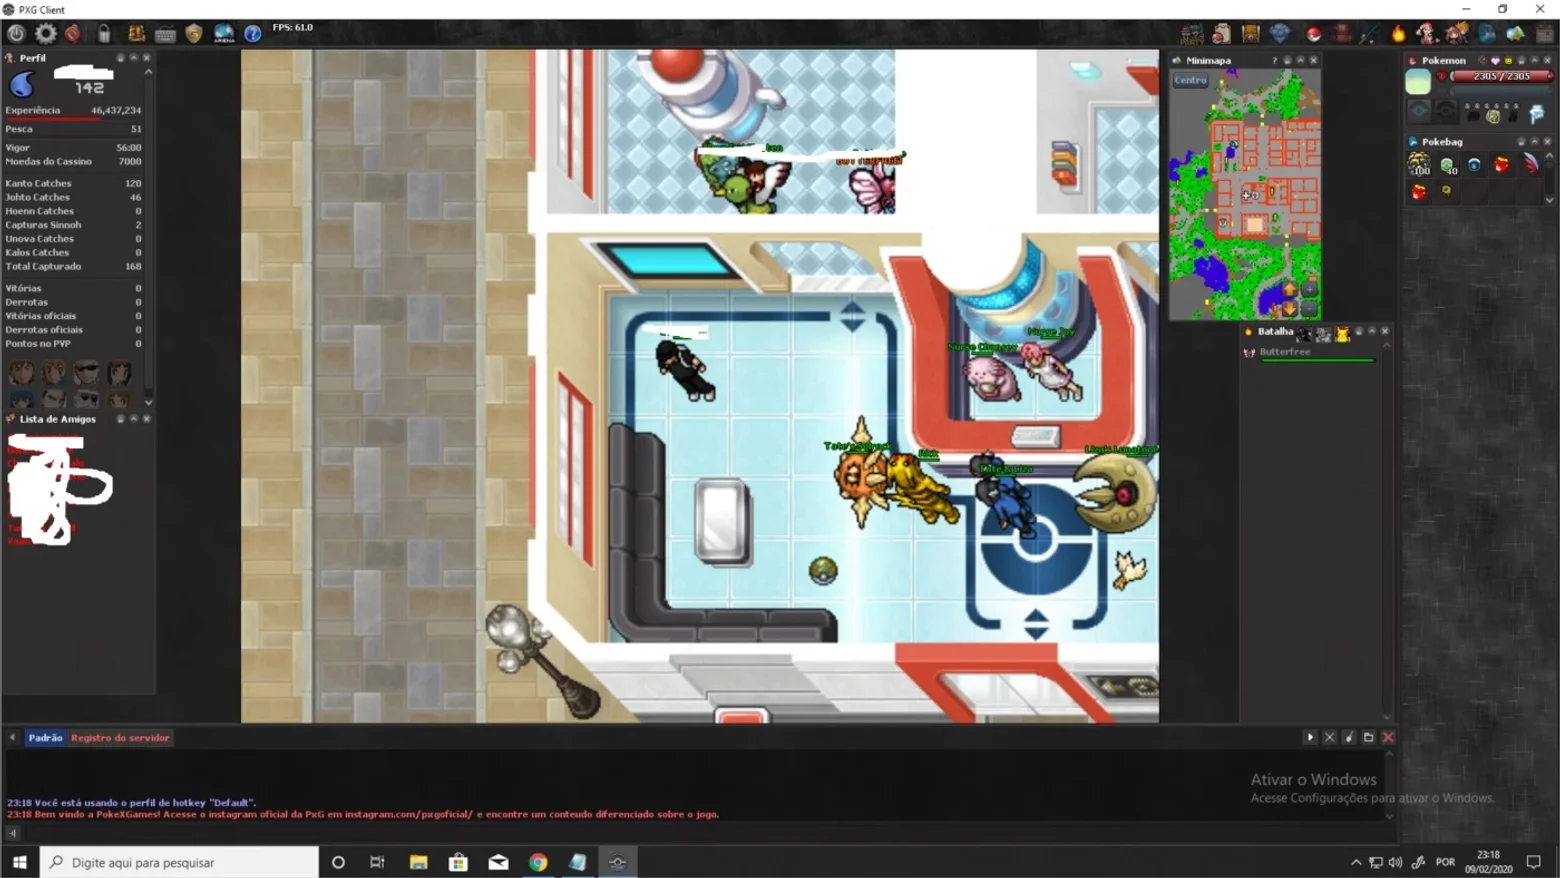Screen dimensions: 1560x878
Task: Click the up arrow of Perfil panel scrollbar
Action: click(x=148, y=72)
